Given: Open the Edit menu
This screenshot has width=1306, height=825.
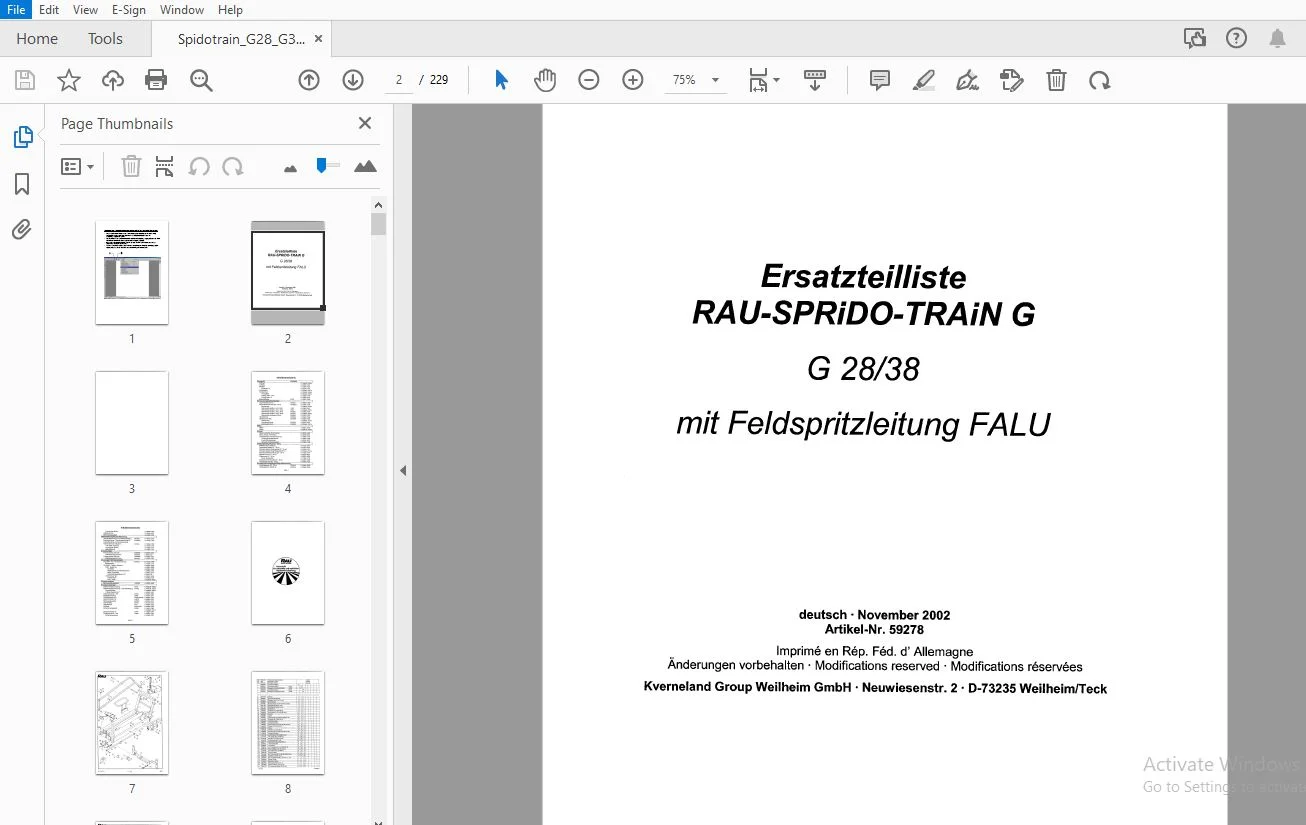Looking at the screenshot, I should 49,9.
